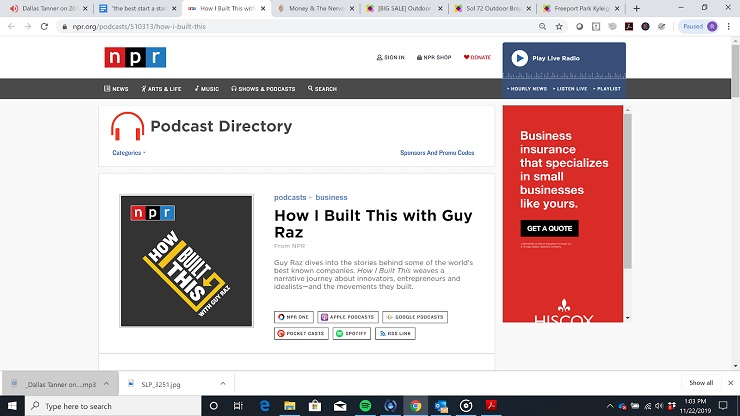Open the Chrome three-dot menu
Image resolution: width=740 pixels, height=416 pixels.
click(x=729, y=26)
